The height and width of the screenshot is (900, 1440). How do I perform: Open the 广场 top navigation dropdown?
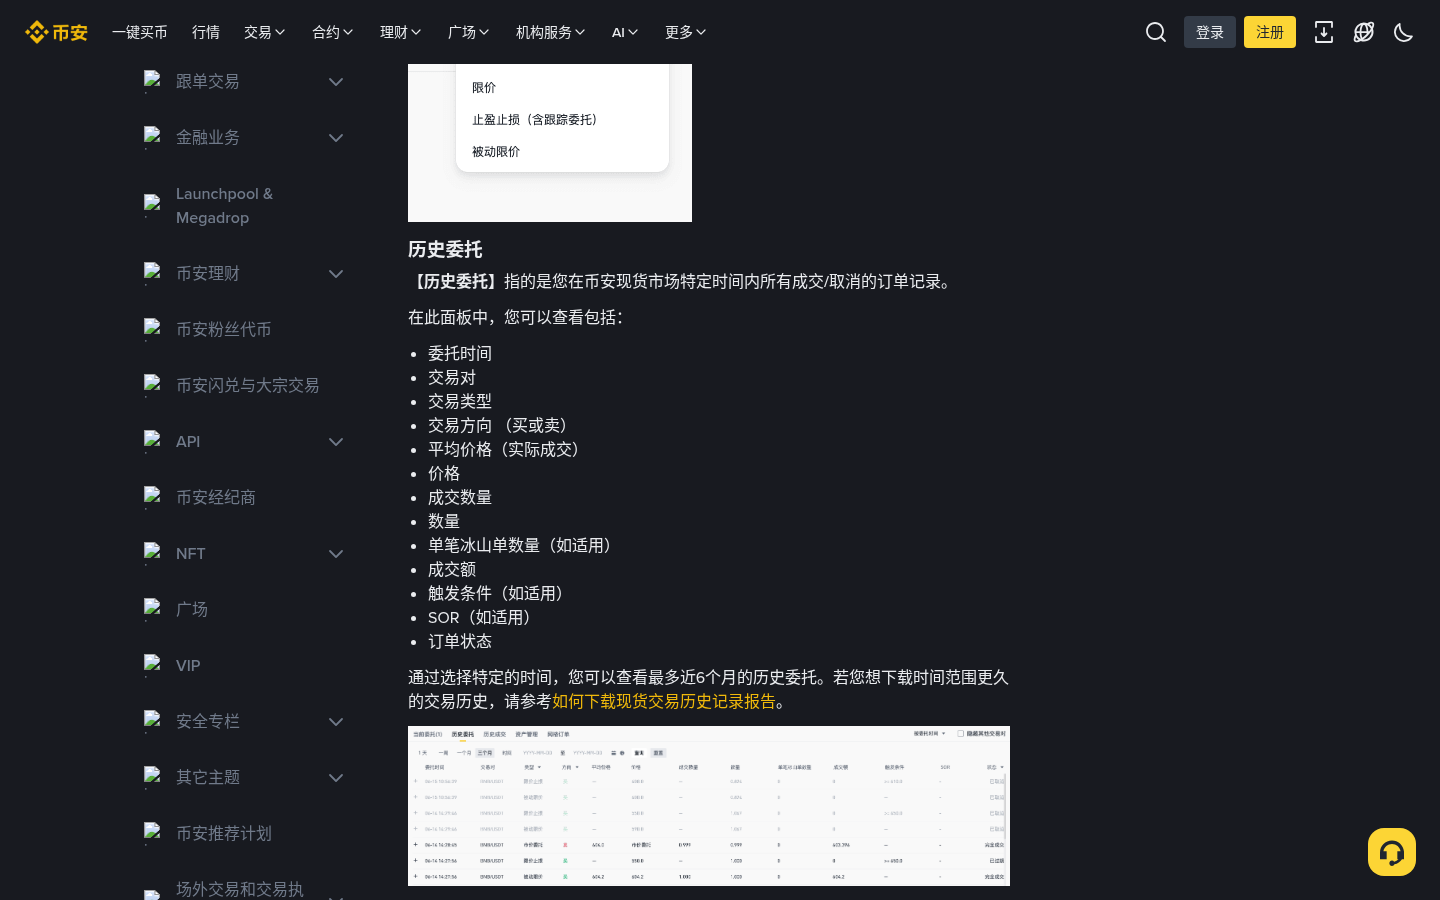(x=469, y=32)
